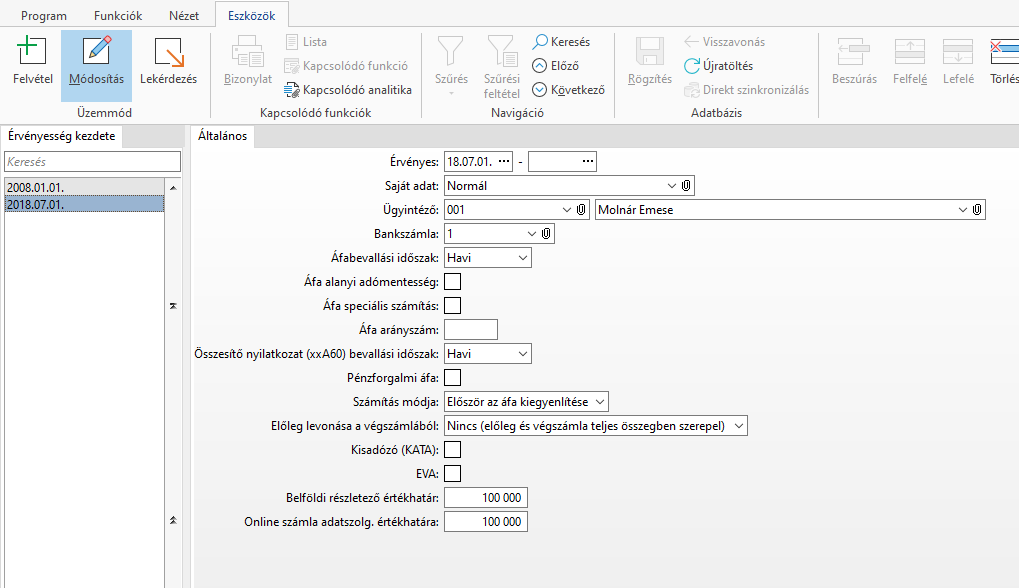Click the Belföldi részletező értékhatár field
Screen dimensions: 1019x588
(x=485, y=498)
